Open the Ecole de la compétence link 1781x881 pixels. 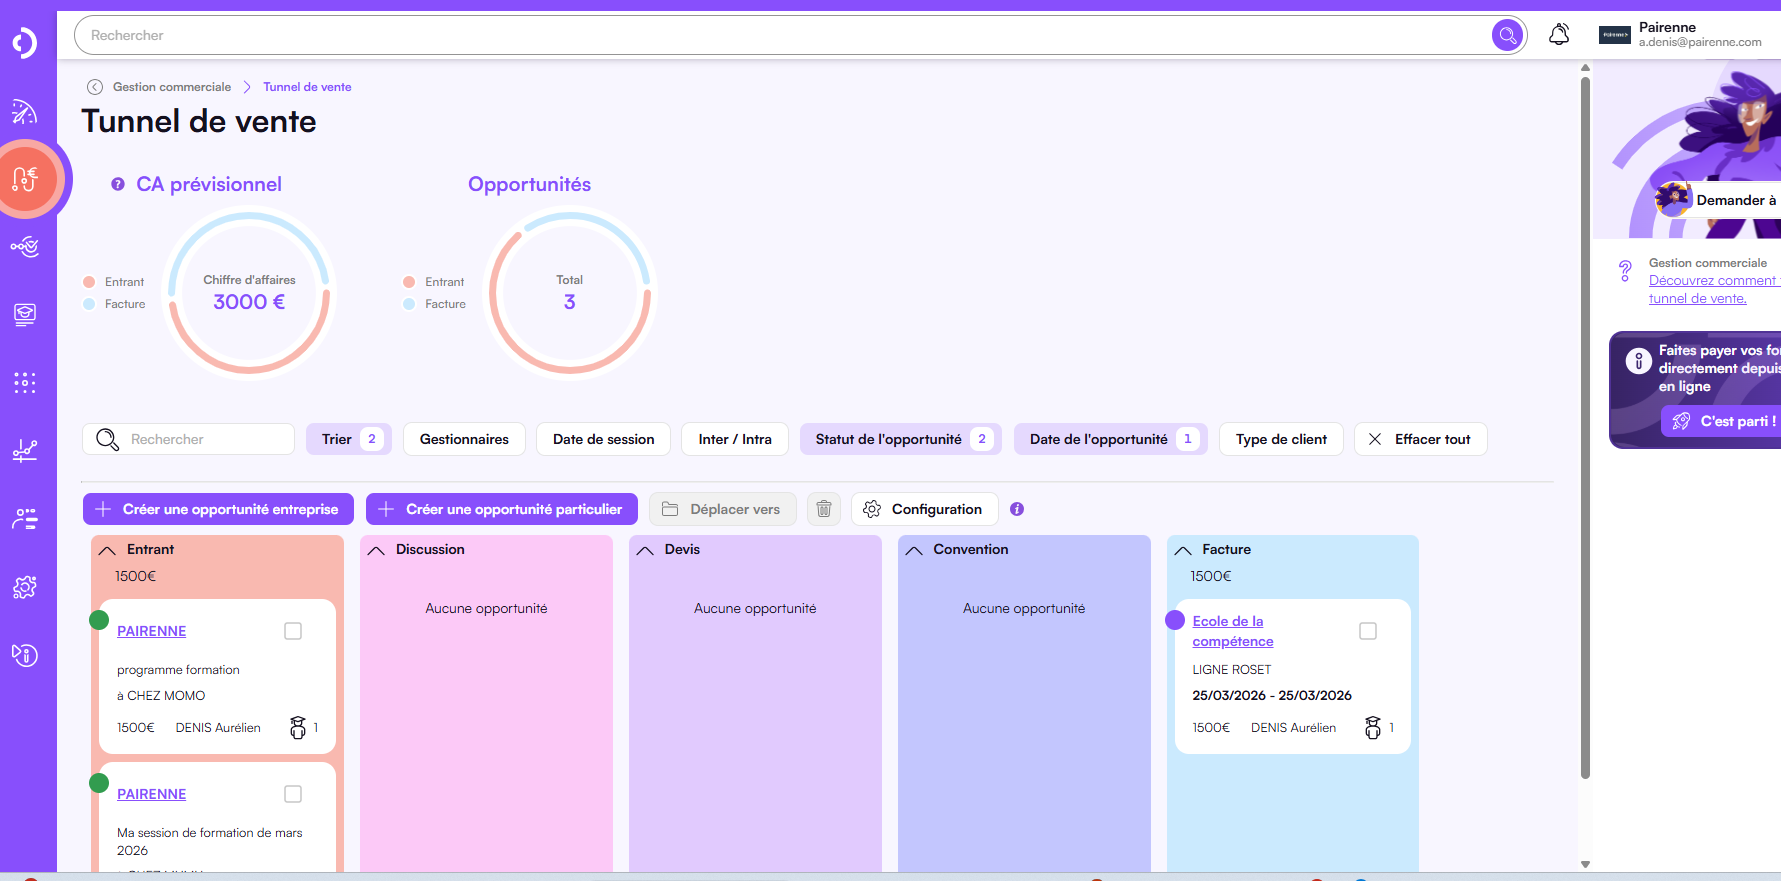tap(1232, 631)
